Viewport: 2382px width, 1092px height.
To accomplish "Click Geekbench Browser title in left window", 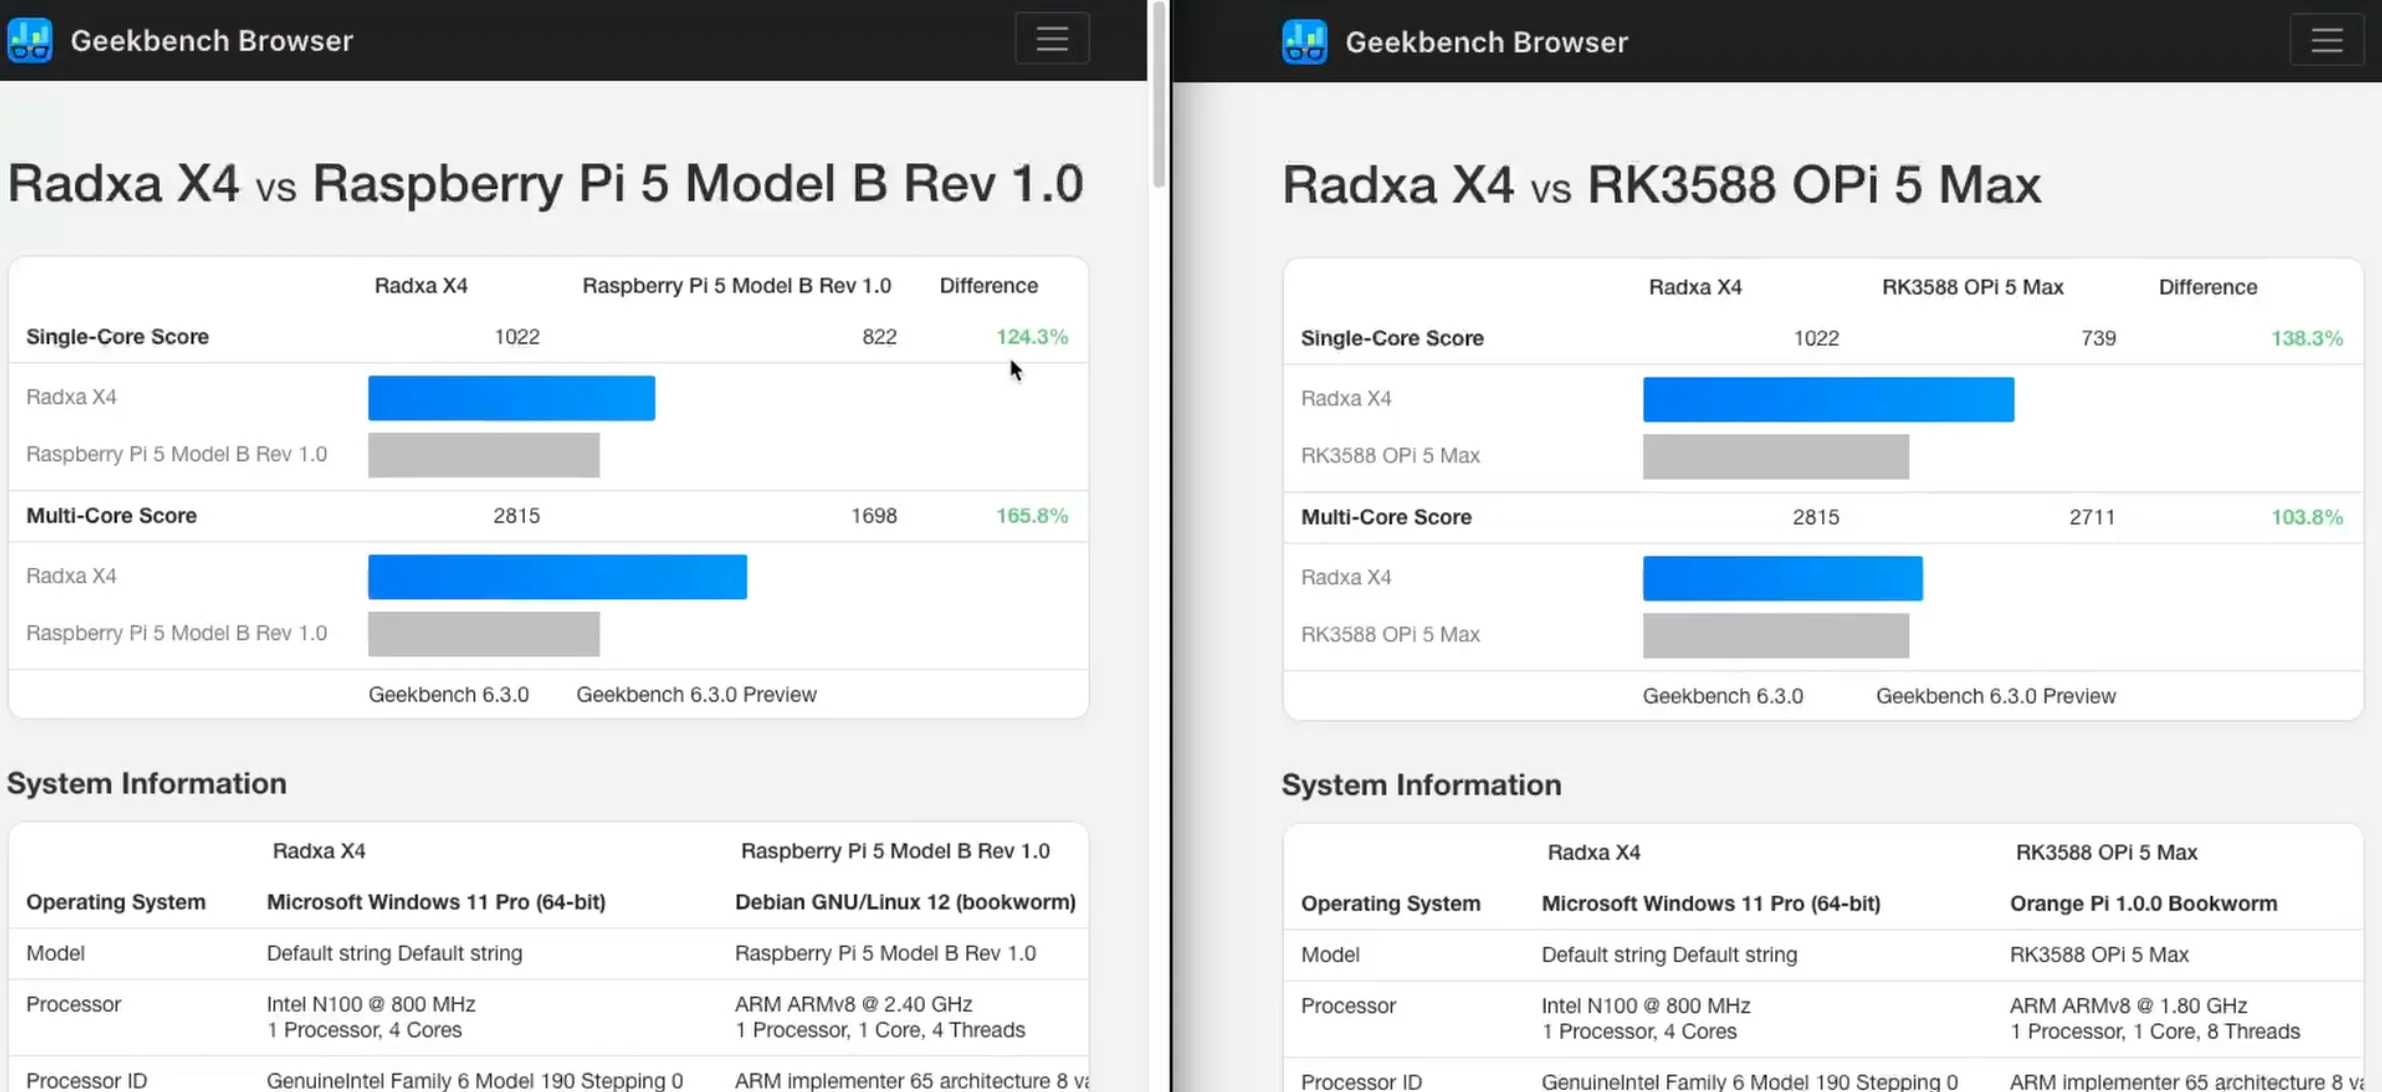I will pyautogui.click(x=212, y=41).
